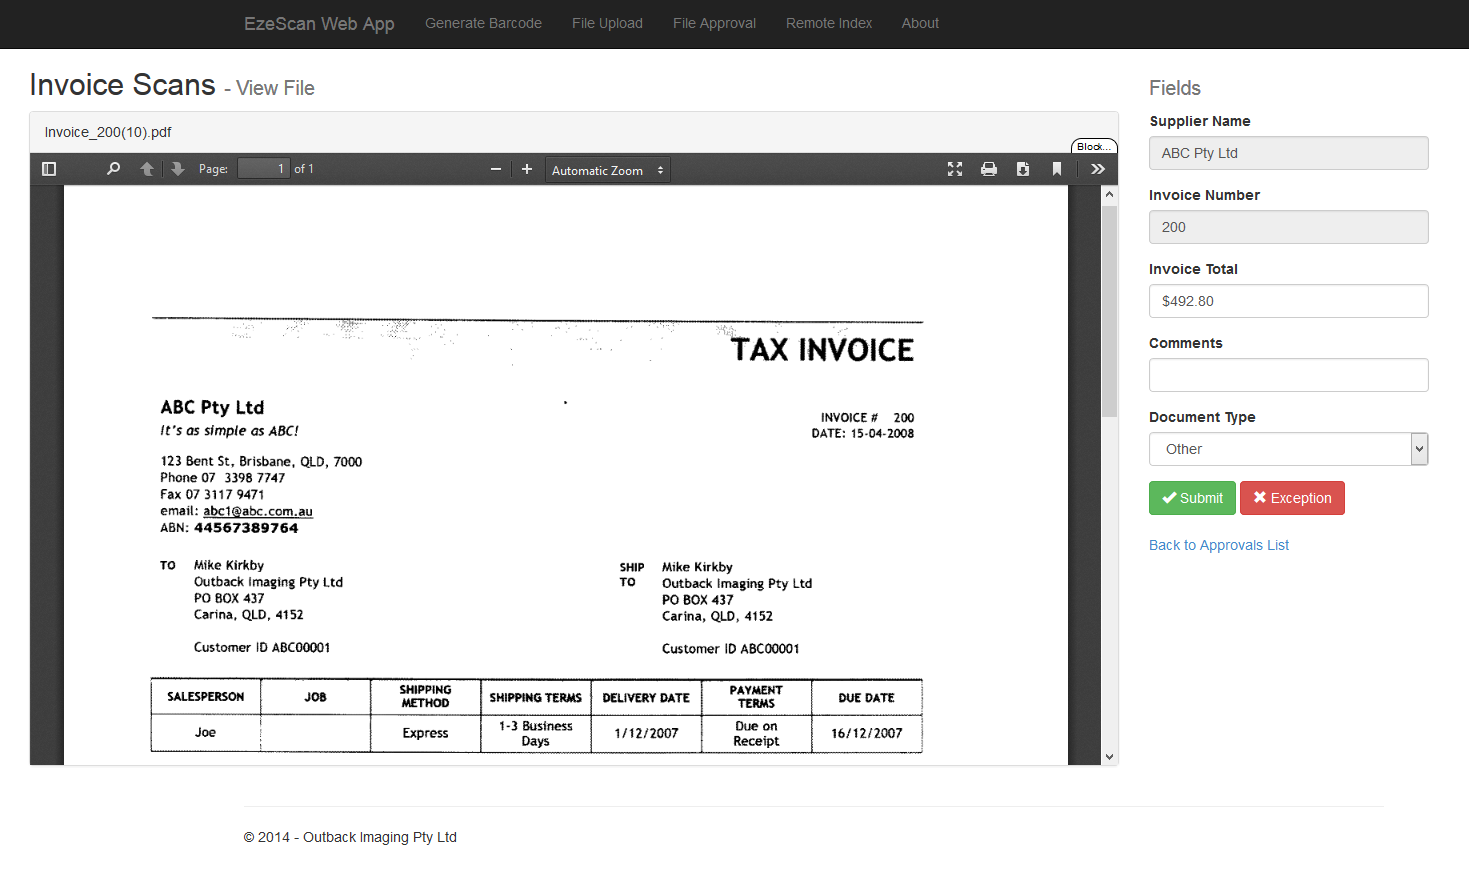Open the find-in-document search tool

coord(113,169)
